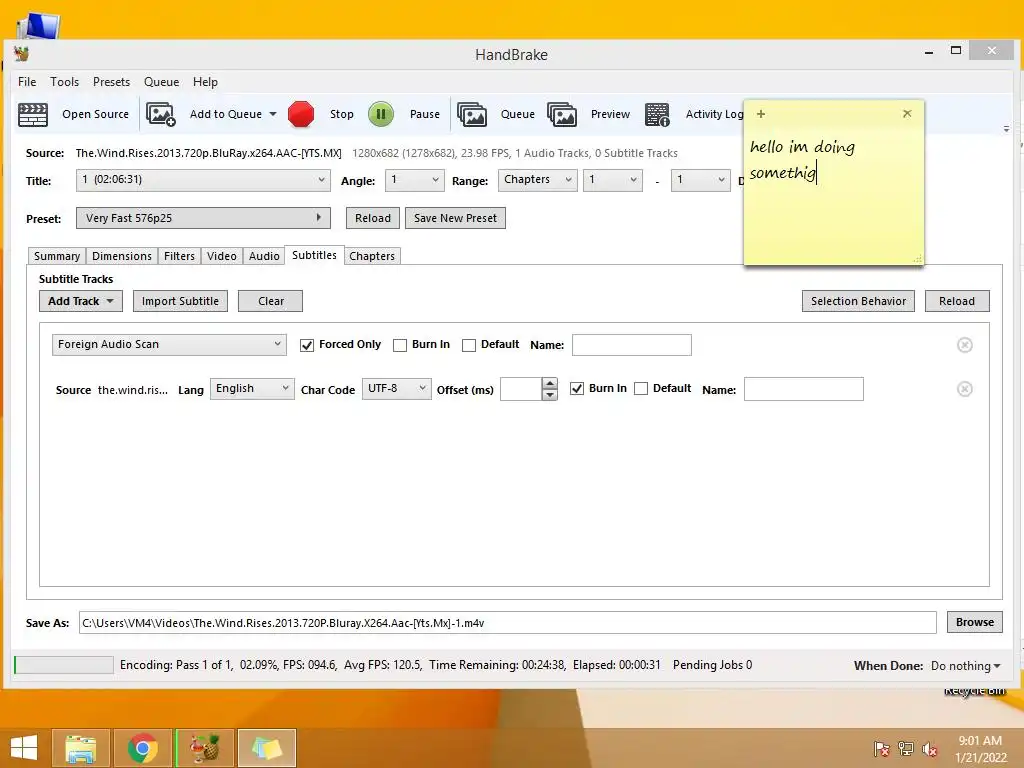The width and height of the screenshot is (1024, 768).
Task: Switch to the Dimensions tab
Action: [122, 256]
